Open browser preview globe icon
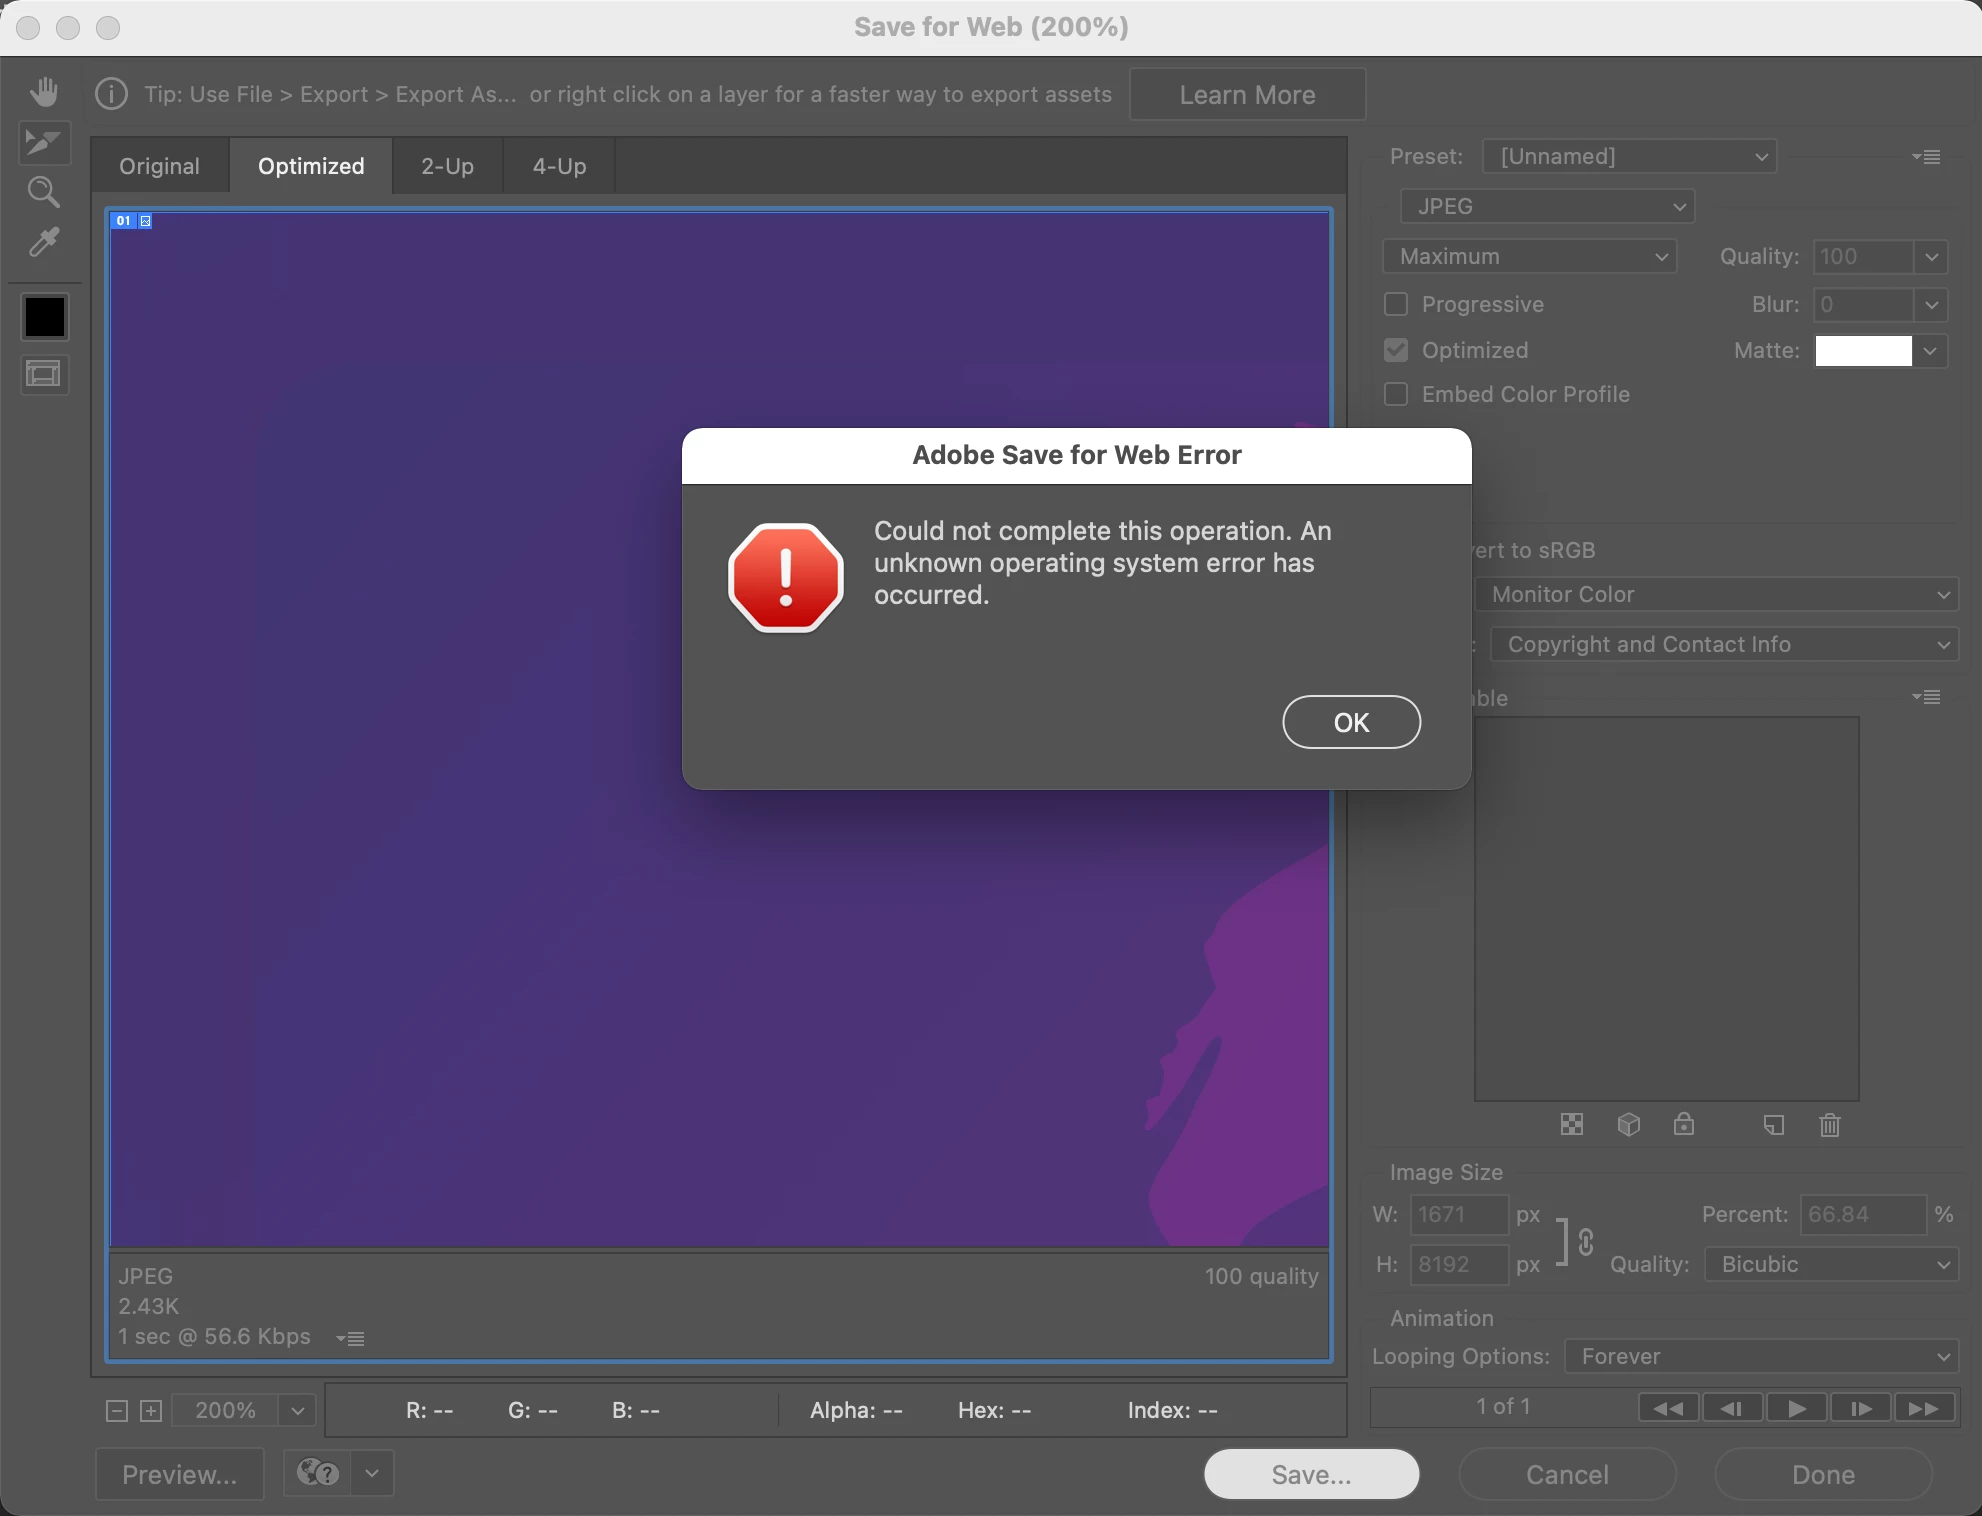Viewport: 1982px width, 1516px height. pos(318,1473)
